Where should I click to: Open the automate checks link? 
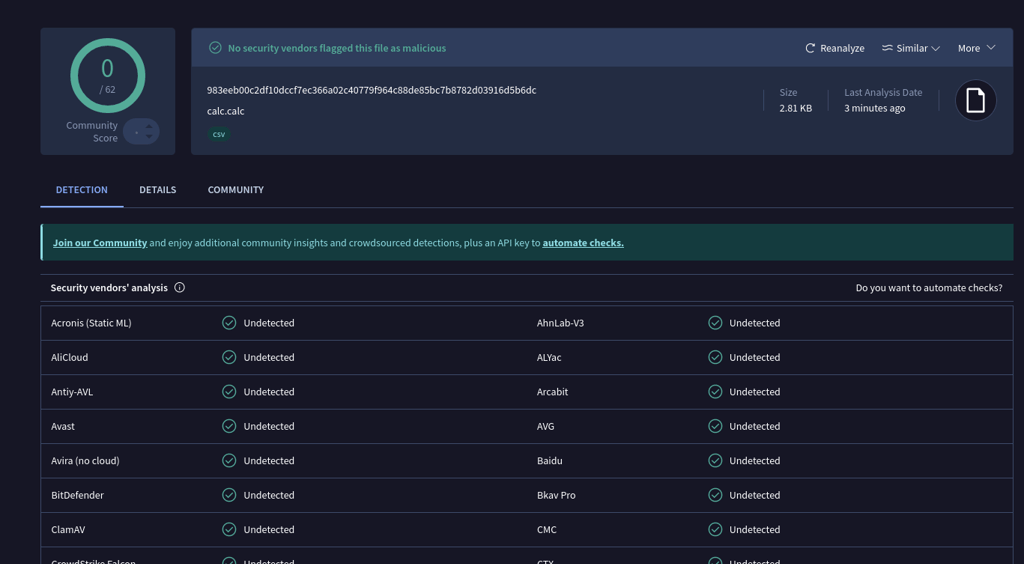point(583,243)
